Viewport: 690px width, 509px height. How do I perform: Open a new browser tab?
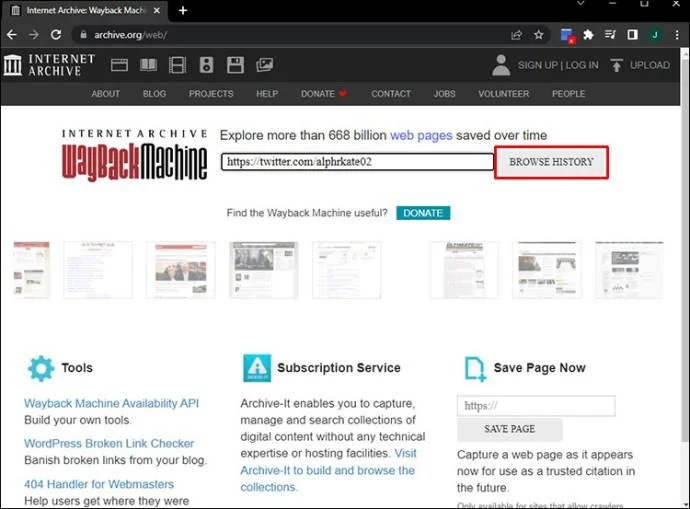click(x=183, y=10)
